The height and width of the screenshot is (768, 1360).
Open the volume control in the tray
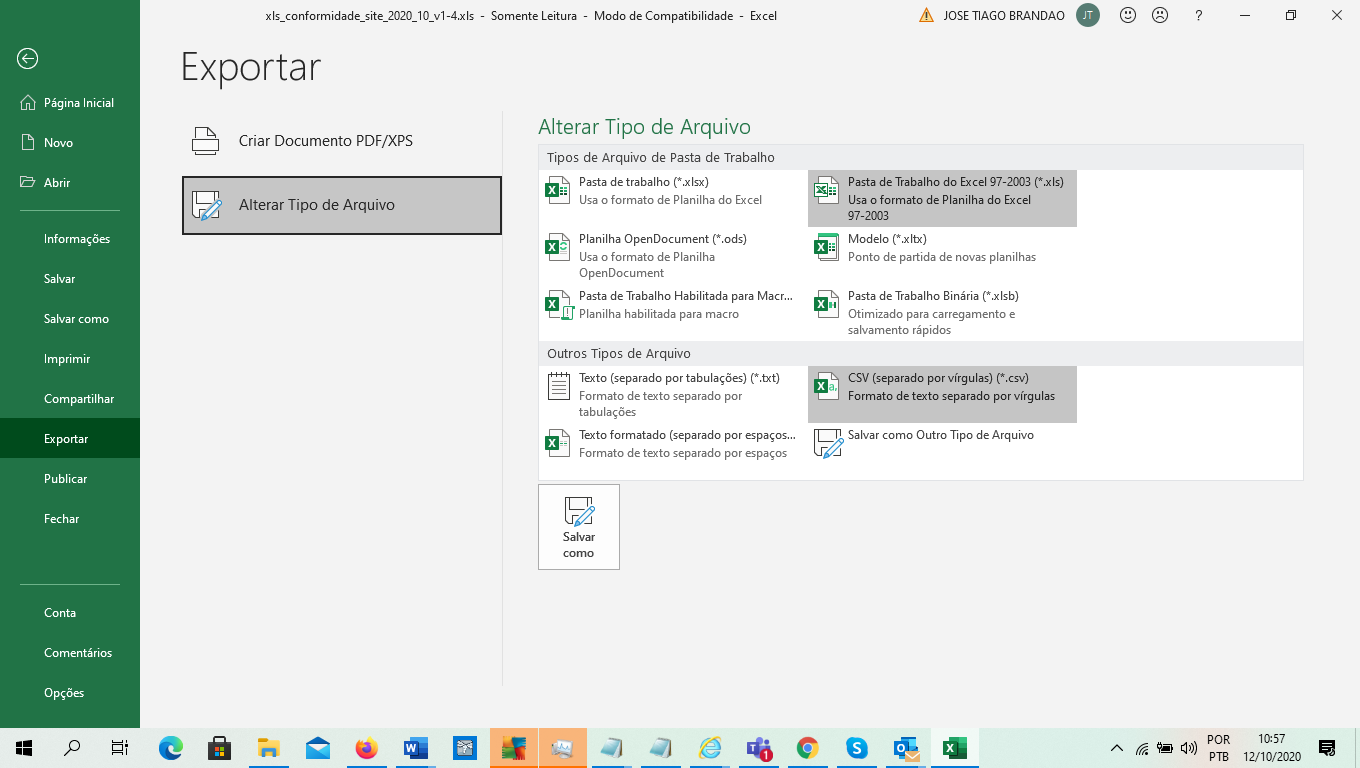(x=1189, y=747)
